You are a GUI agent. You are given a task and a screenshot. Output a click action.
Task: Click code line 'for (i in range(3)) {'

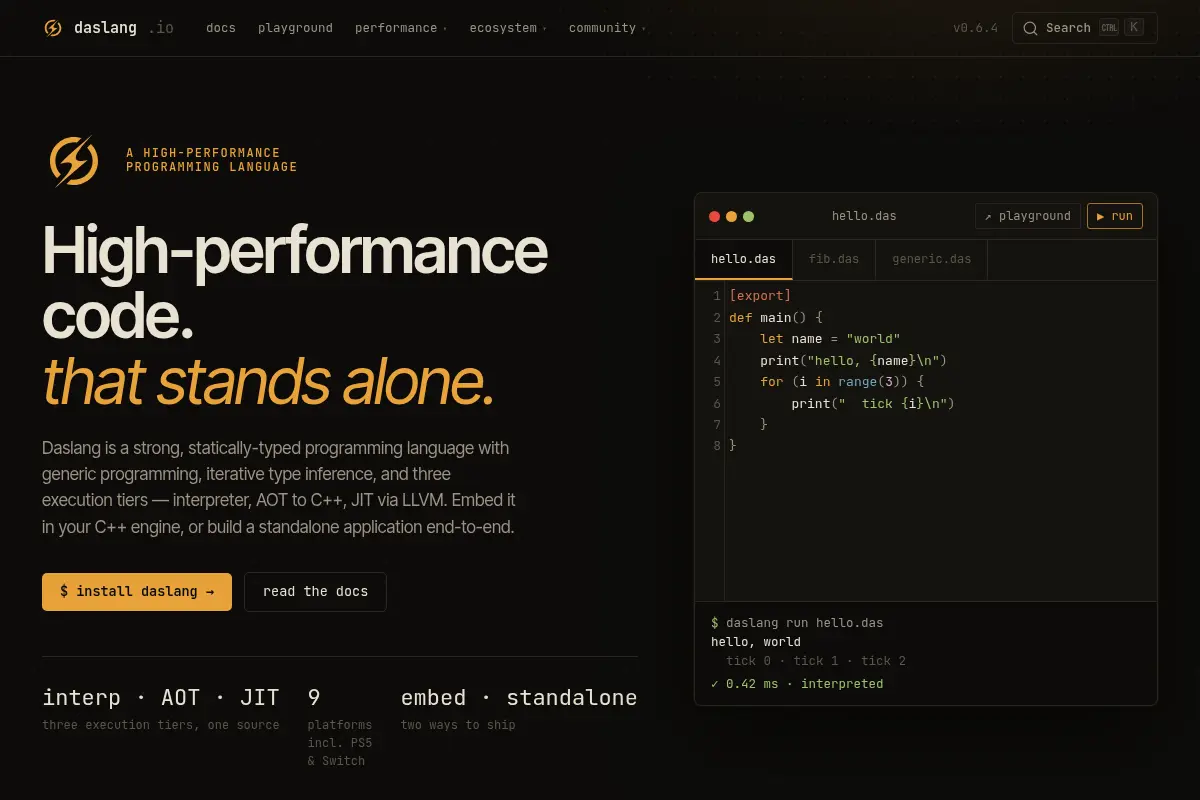pos(842,382)
